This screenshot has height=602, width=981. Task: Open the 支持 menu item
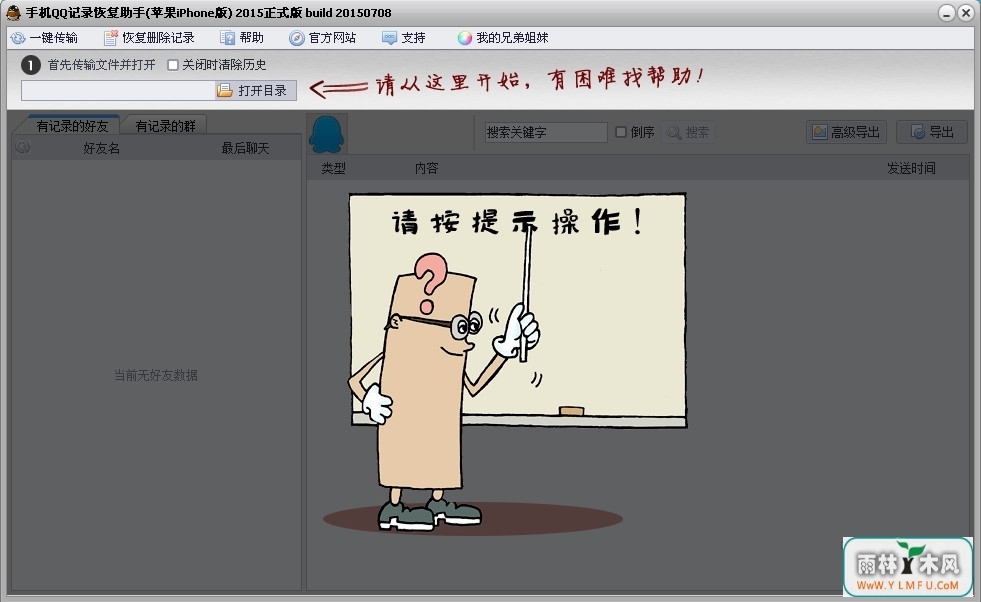[404, 38]
